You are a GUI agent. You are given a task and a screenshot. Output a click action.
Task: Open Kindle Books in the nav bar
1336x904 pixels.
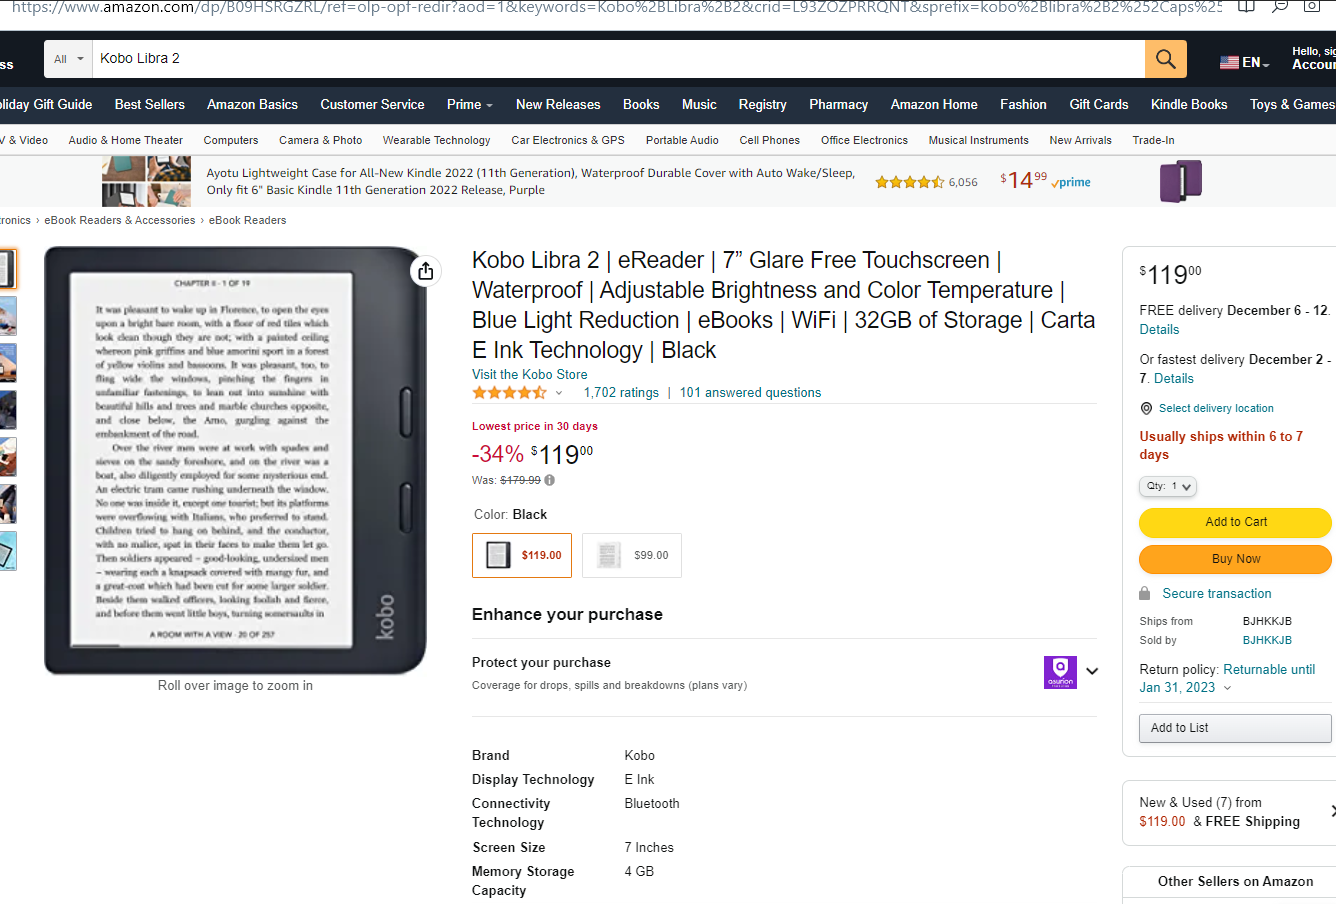pyautogui.click(x=1189, y=104)
